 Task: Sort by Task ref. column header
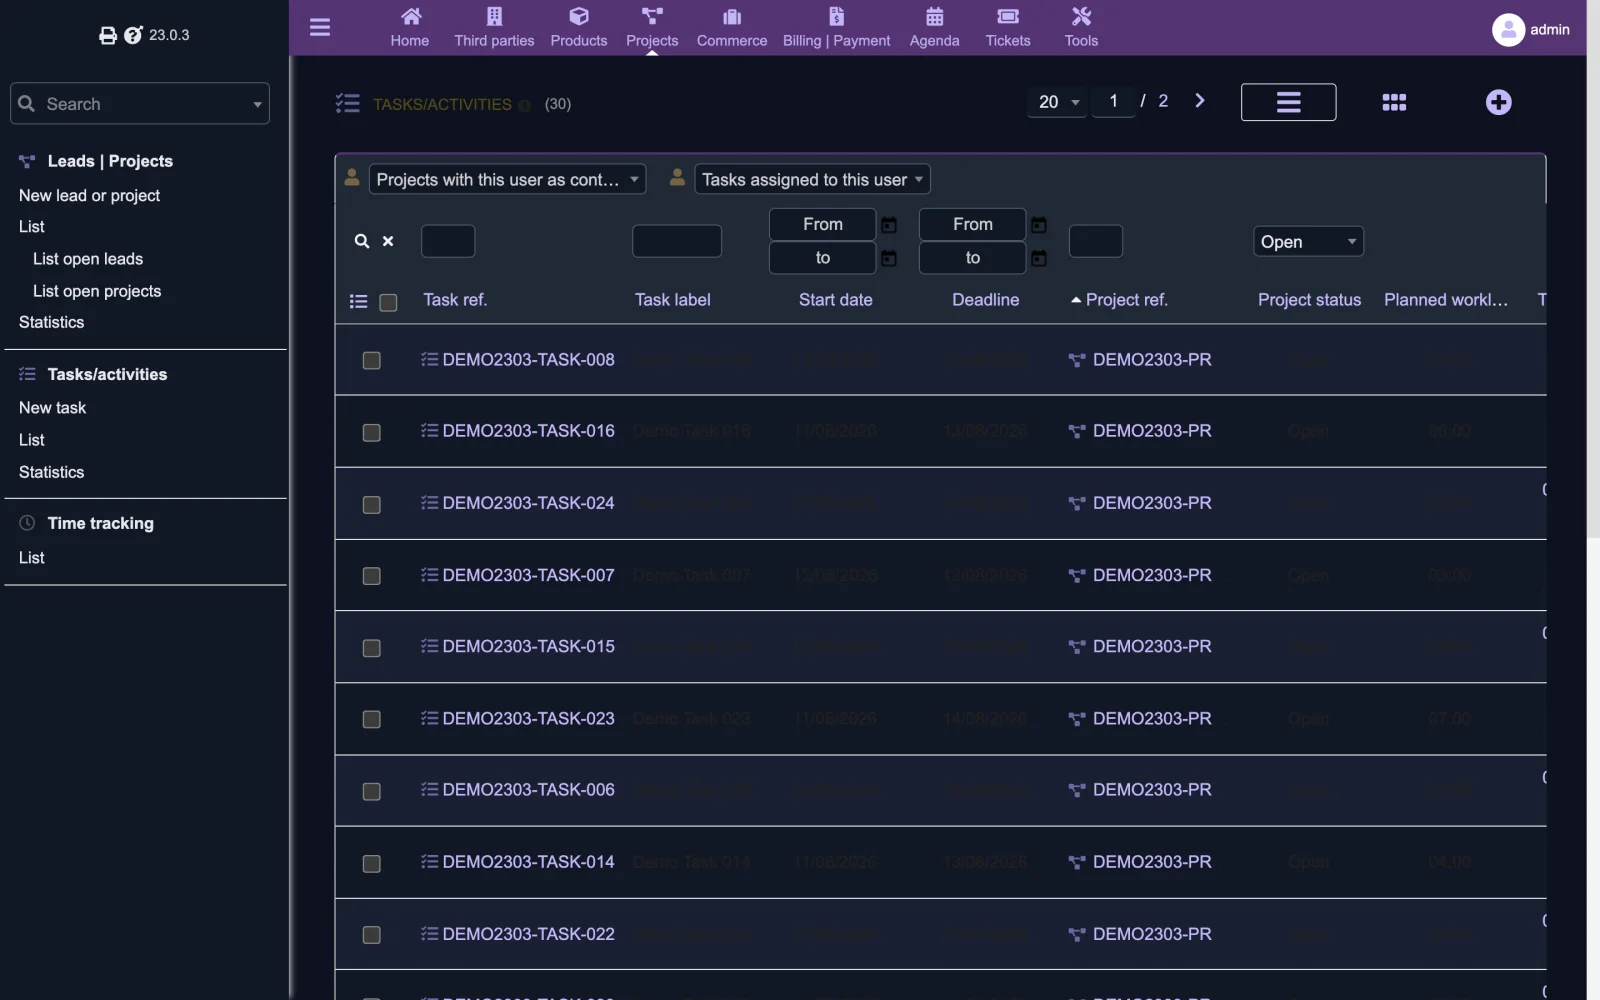455,300
